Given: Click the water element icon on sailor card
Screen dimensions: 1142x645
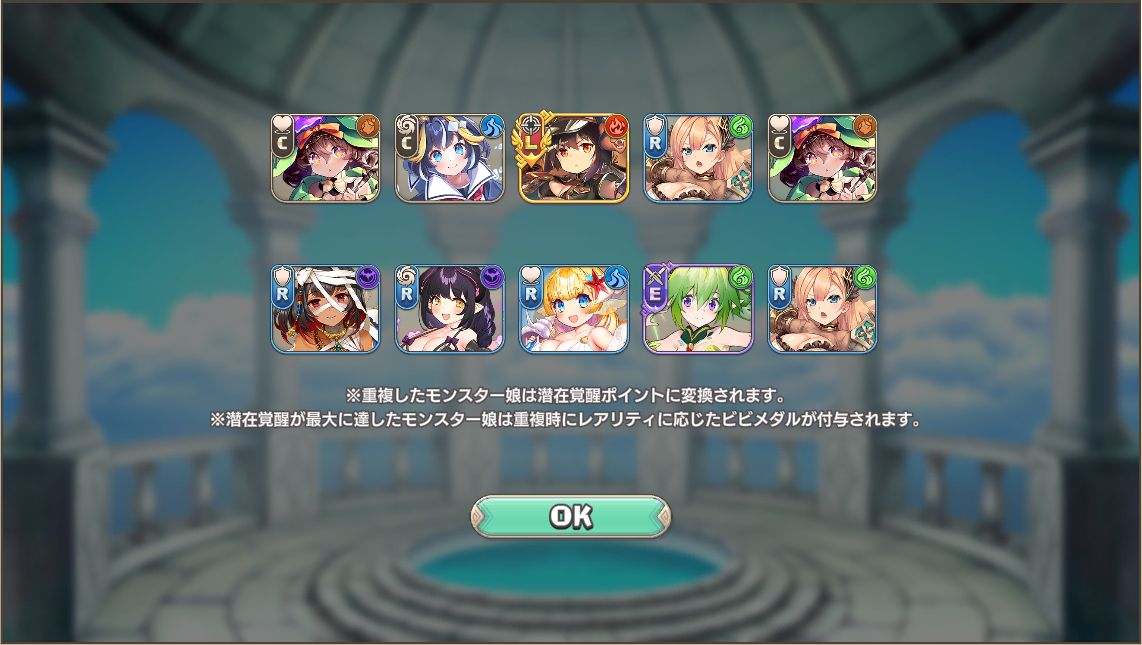Looking at the screenshot, I should (x=492, y=126).
